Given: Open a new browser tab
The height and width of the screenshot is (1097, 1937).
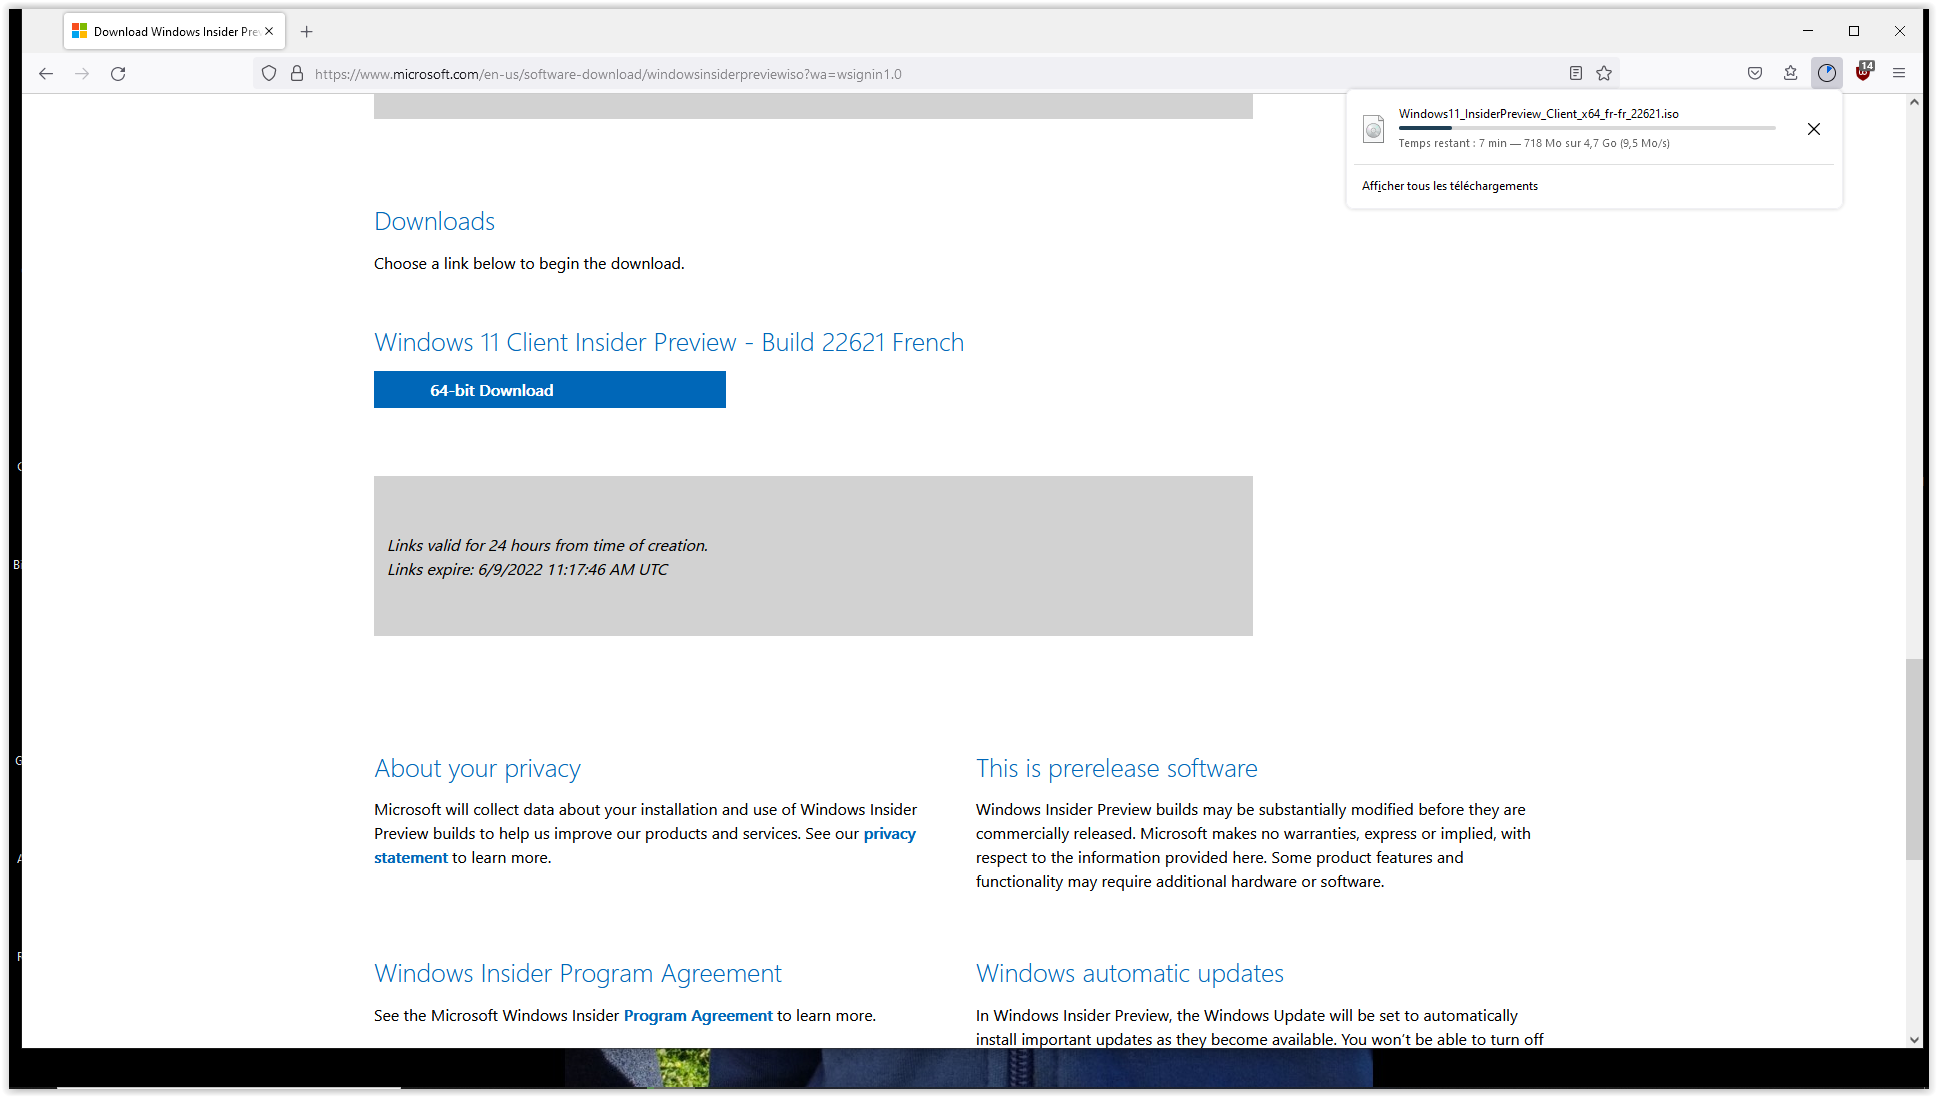Looking at the screenshot, I should coord(307,31).
